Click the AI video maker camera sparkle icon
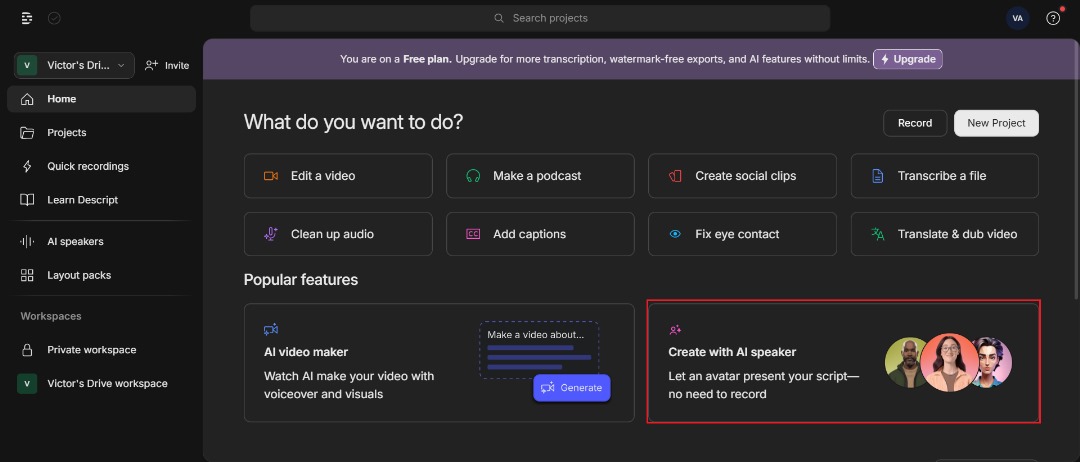Image resolution: width=1080 pixels, height=462 pixels. [271, 330]
